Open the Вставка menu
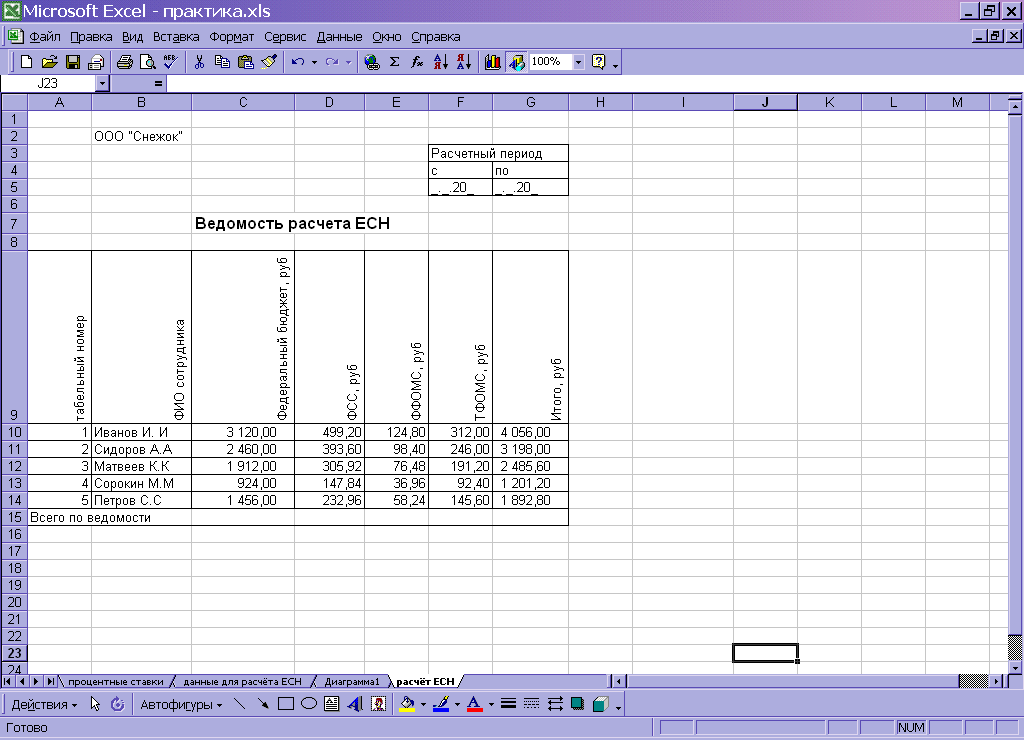Screen dimensions: 1024x740 [176, 37]
